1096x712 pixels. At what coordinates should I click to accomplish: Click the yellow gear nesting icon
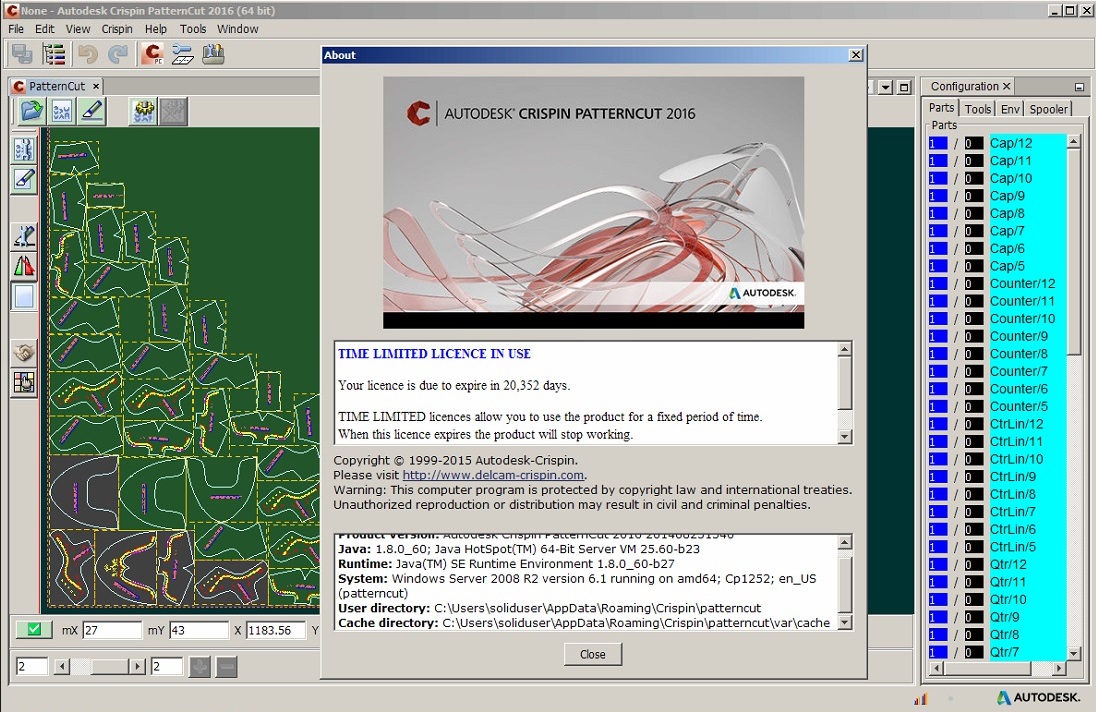[x=144, y=111]
